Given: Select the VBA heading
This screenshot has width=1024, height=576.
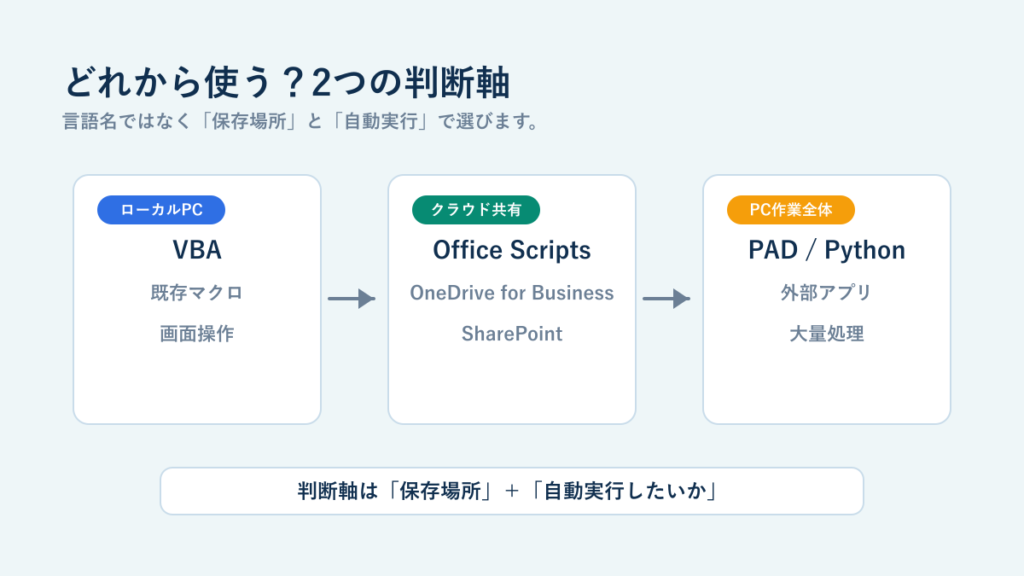Looking at the screenshot, I should point(197,250).
